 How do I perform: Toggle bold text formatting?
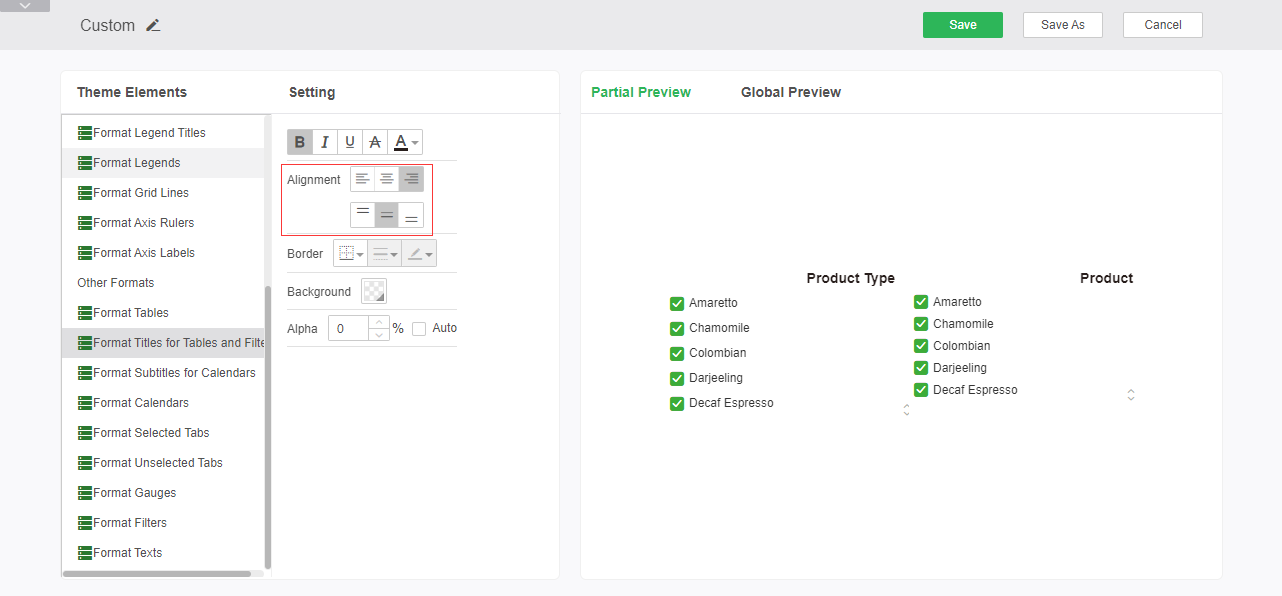300,142
